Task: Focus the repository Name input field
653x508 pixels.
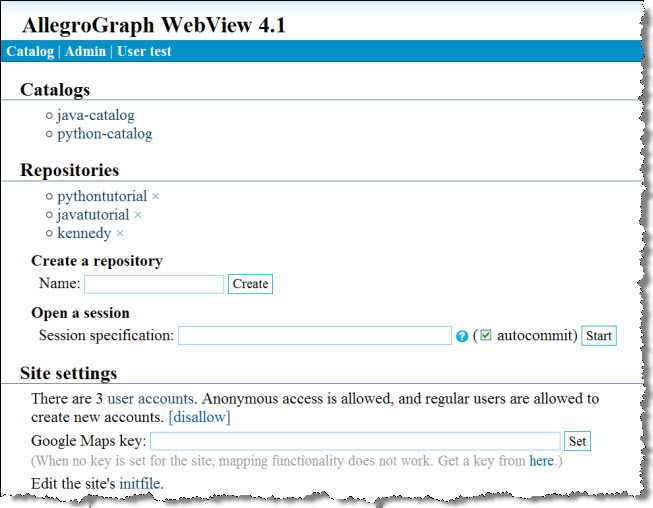Action: pyautogui.click(x=154, y=284)
